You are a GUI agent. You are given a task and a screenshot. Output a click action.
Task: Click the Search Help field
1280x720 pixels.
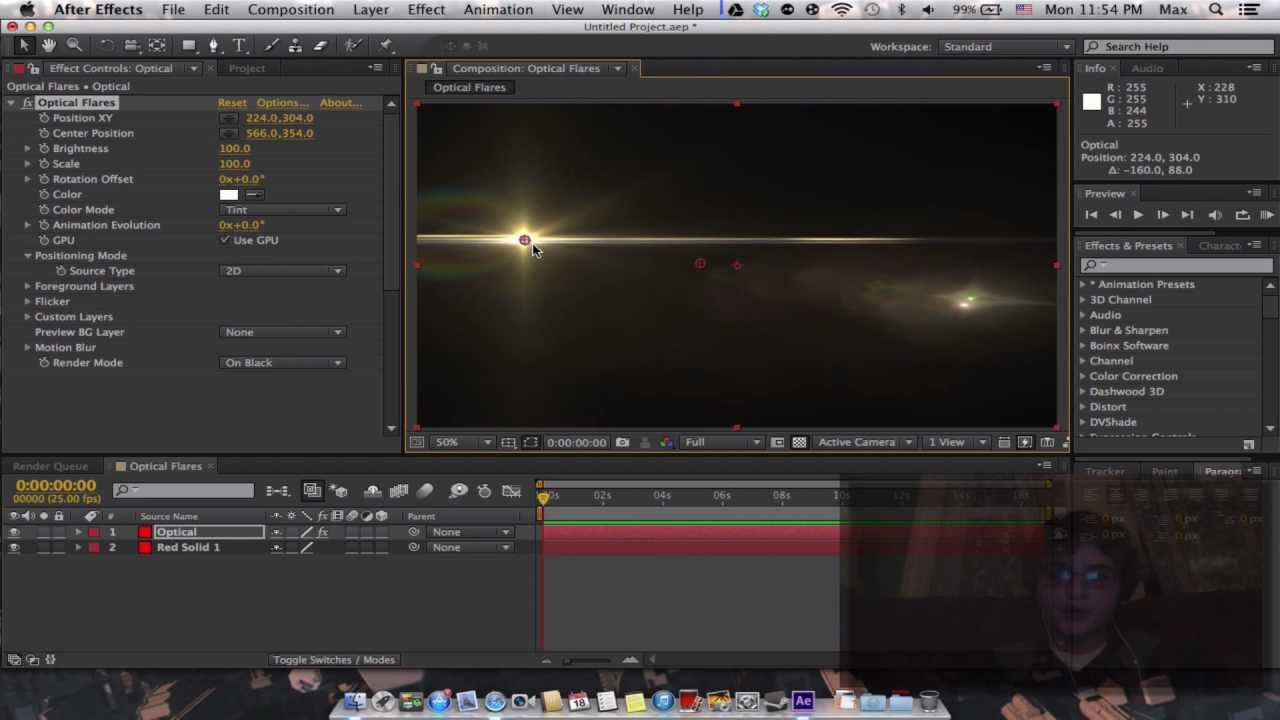pos(1178,47)
